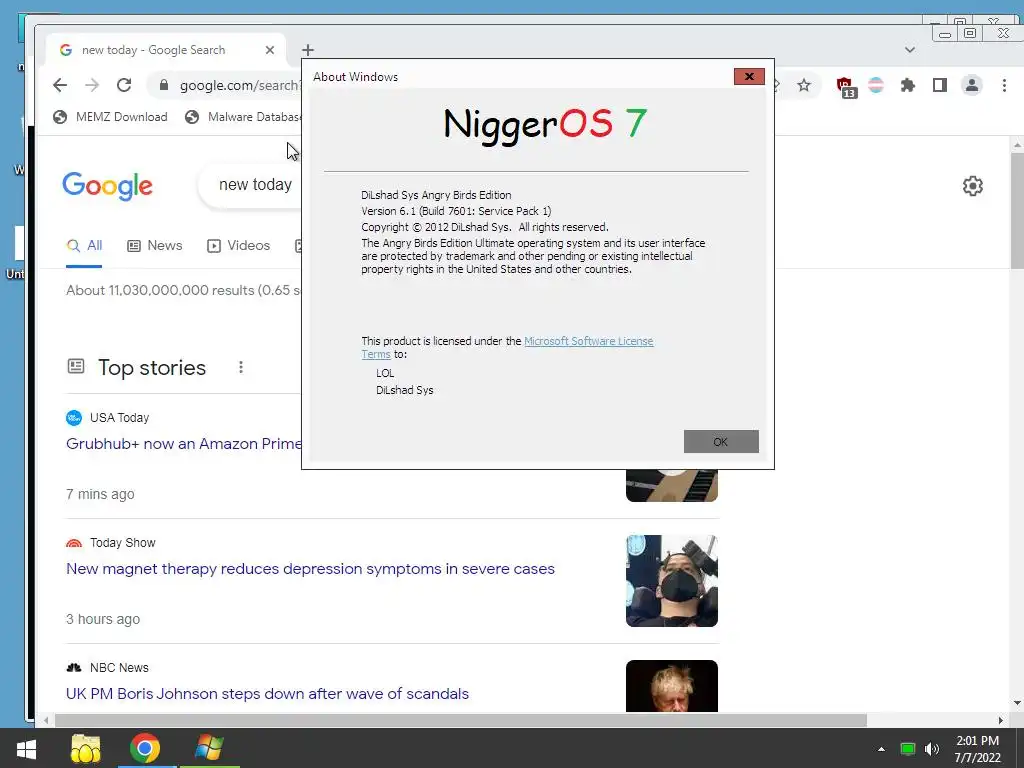1024x768 pixels.
Task: Open the uBlock extension showing 13
Action: point(846,86)
